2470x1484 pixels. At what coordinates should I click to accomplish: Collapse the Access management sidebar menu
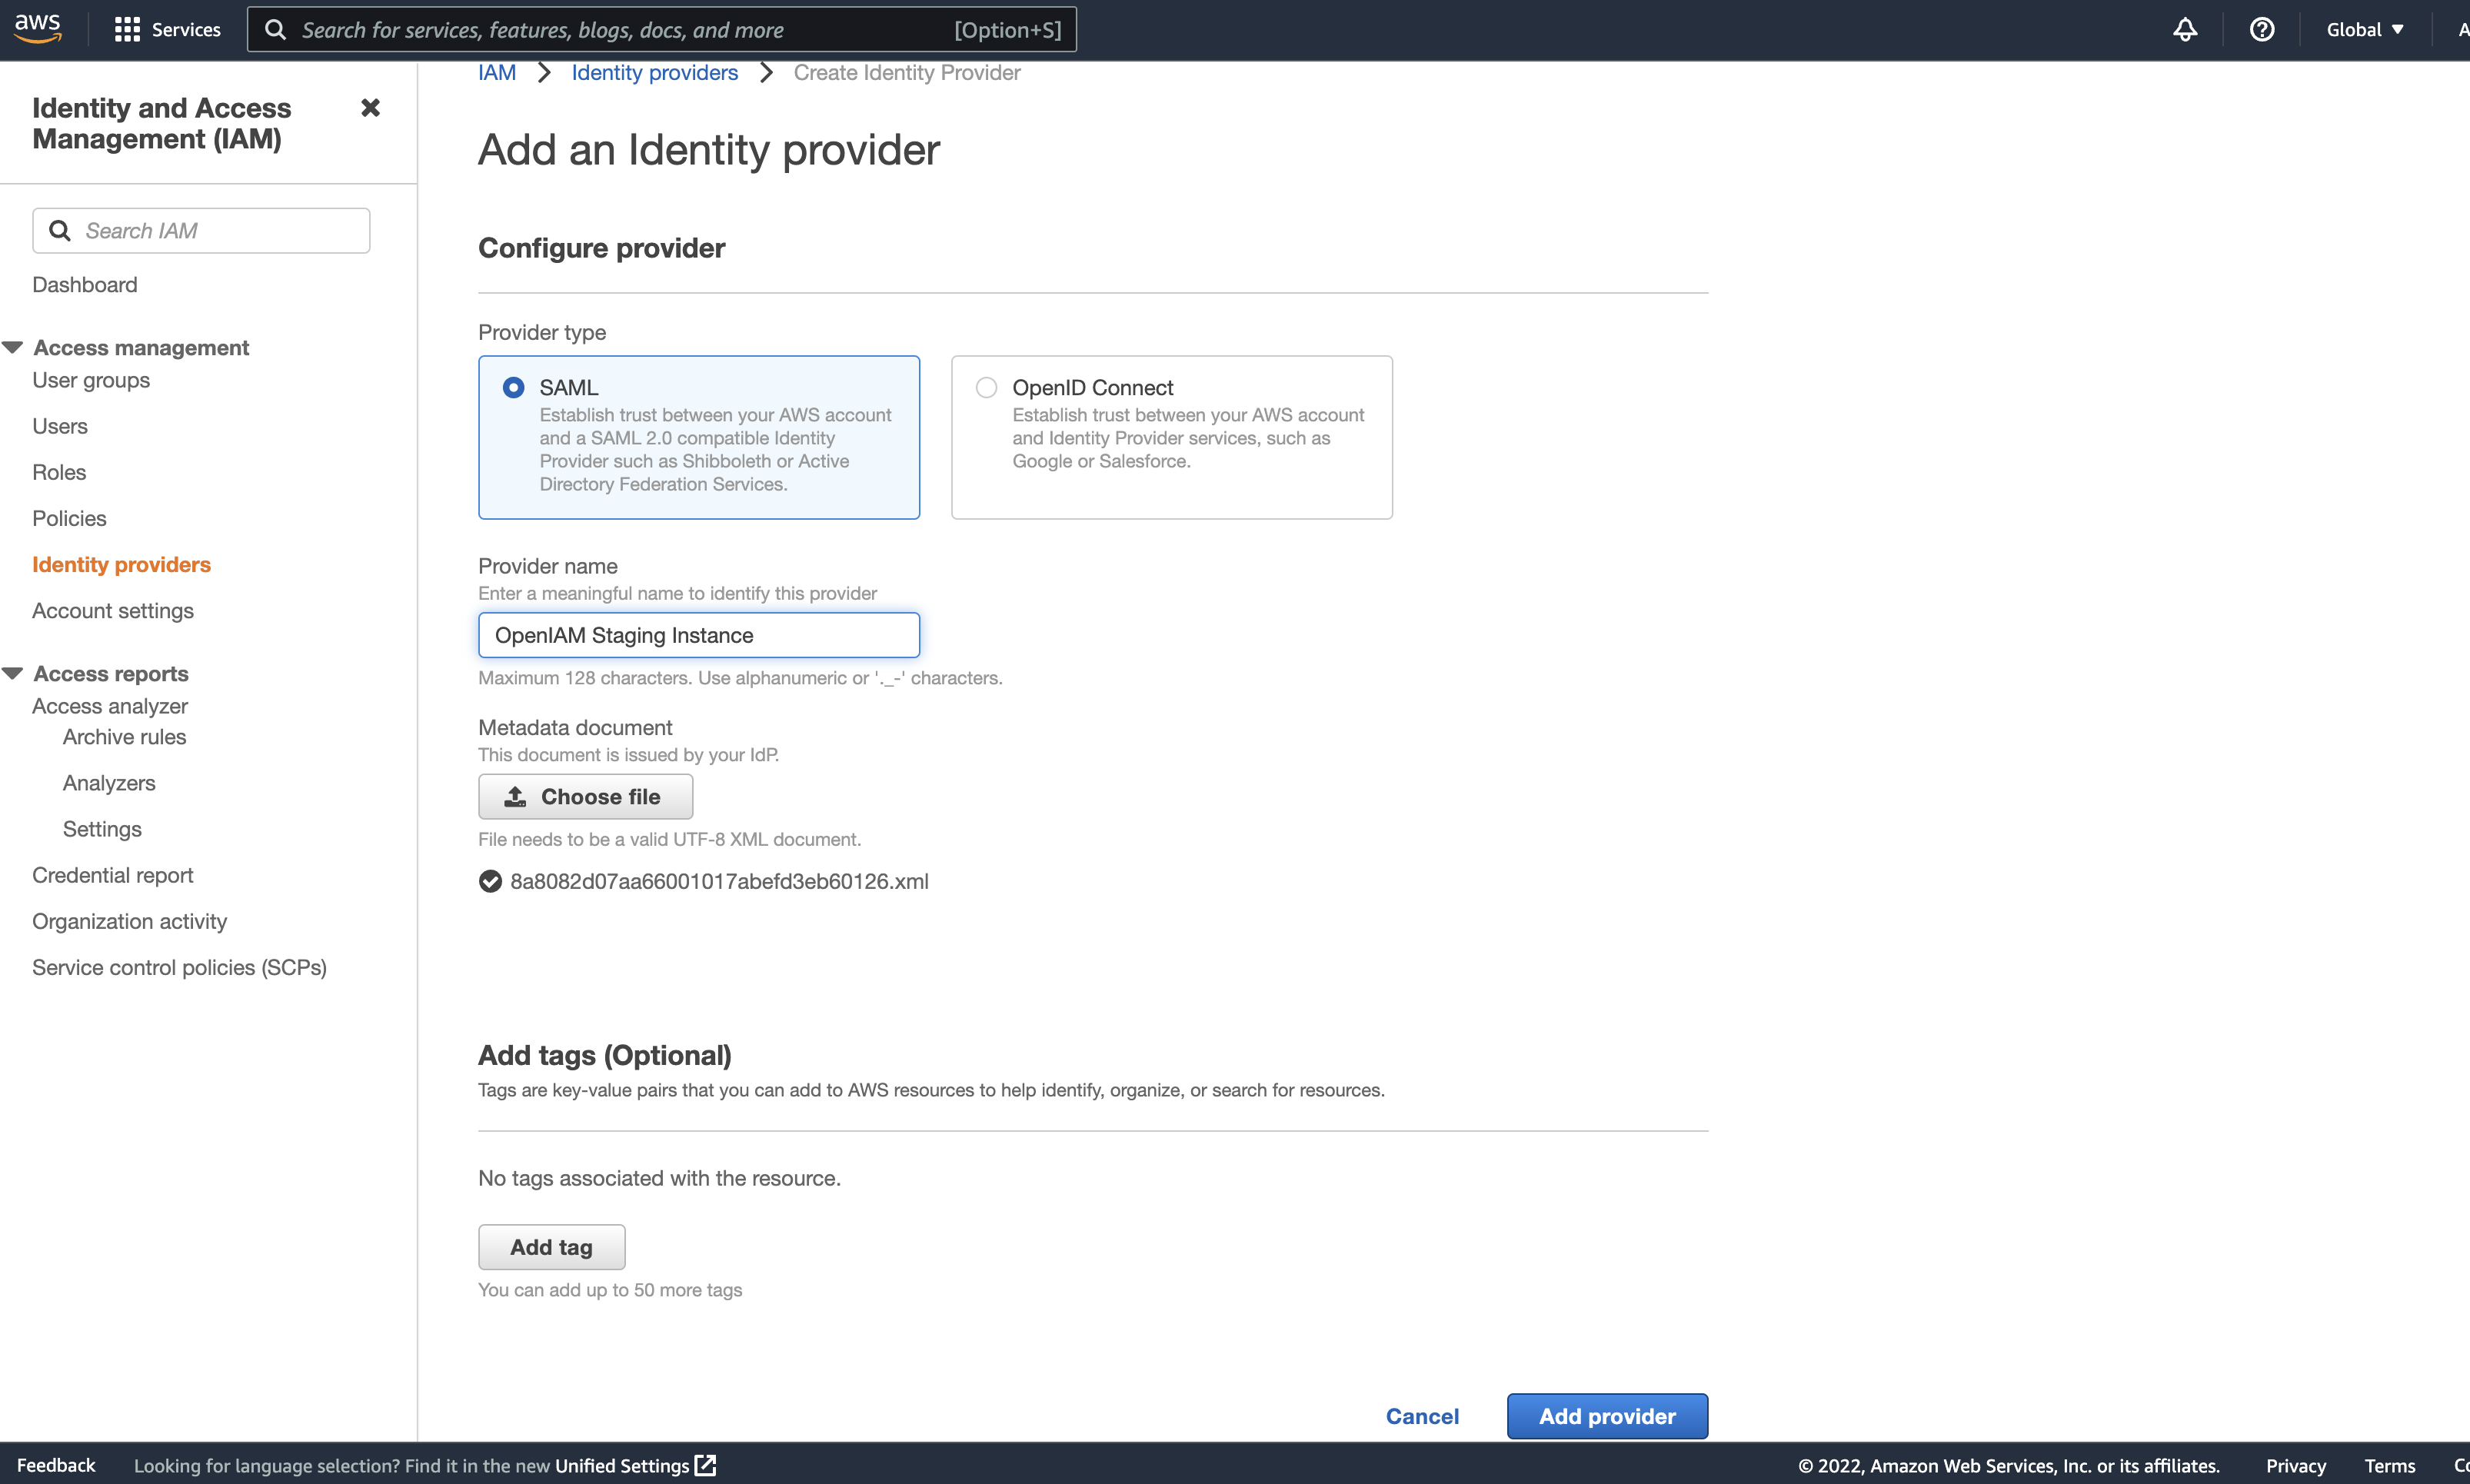click(x=12, y=346)
